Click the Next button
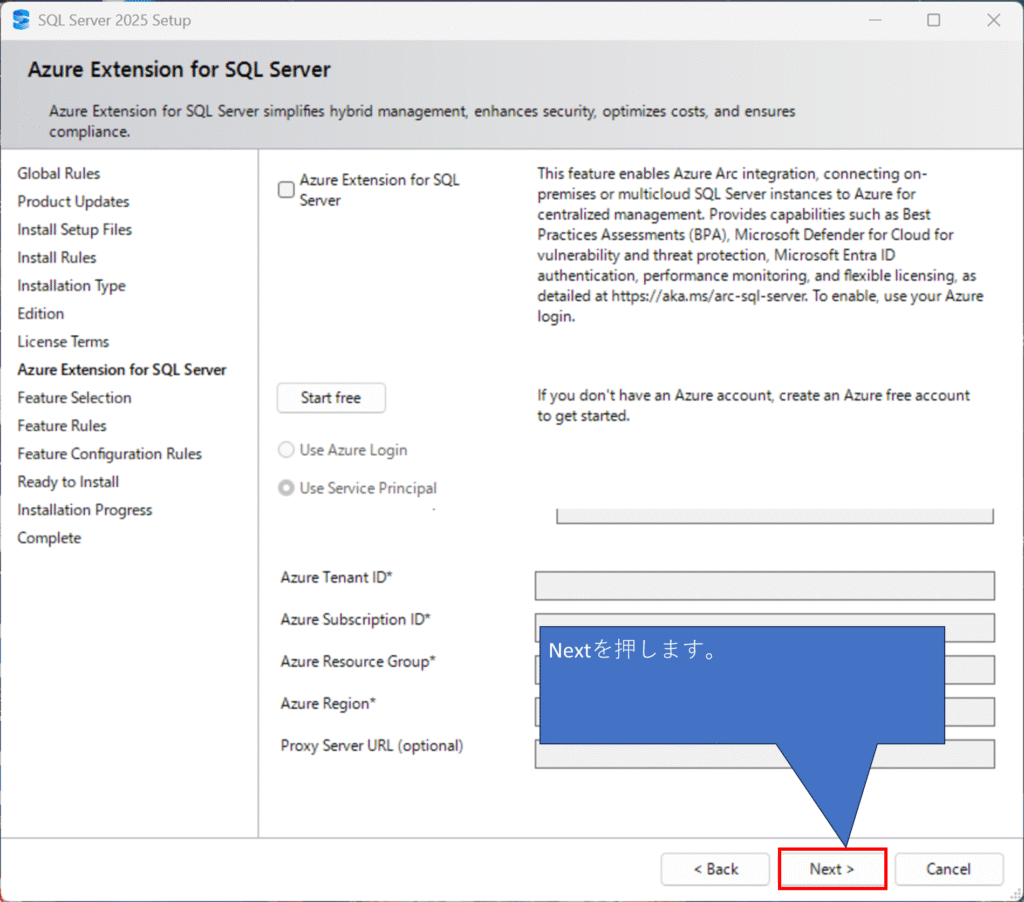Viewport: 1024px width, 902px height. (x=832, y=869)
